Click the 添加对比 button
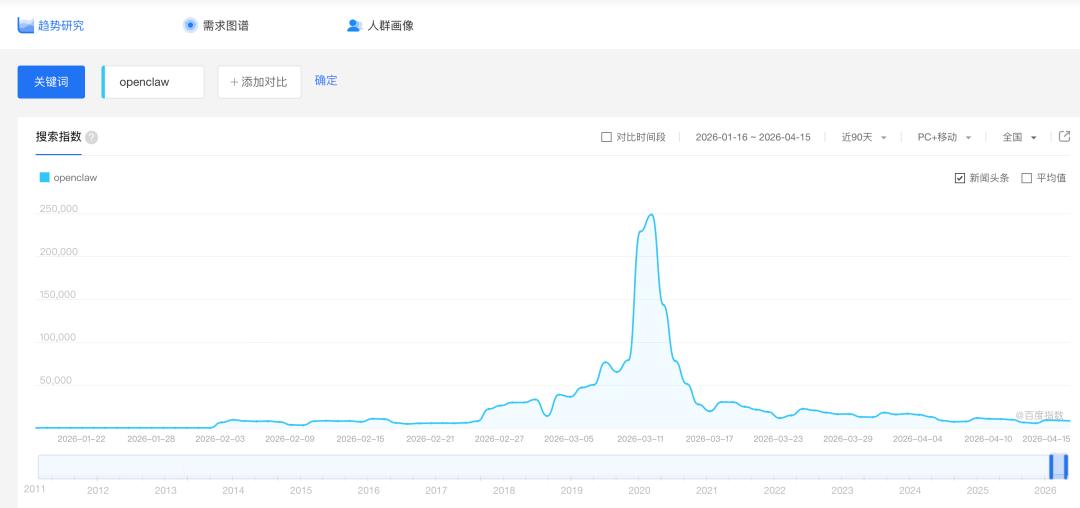This screenshot has height=508, width=1080. (259, 82)
